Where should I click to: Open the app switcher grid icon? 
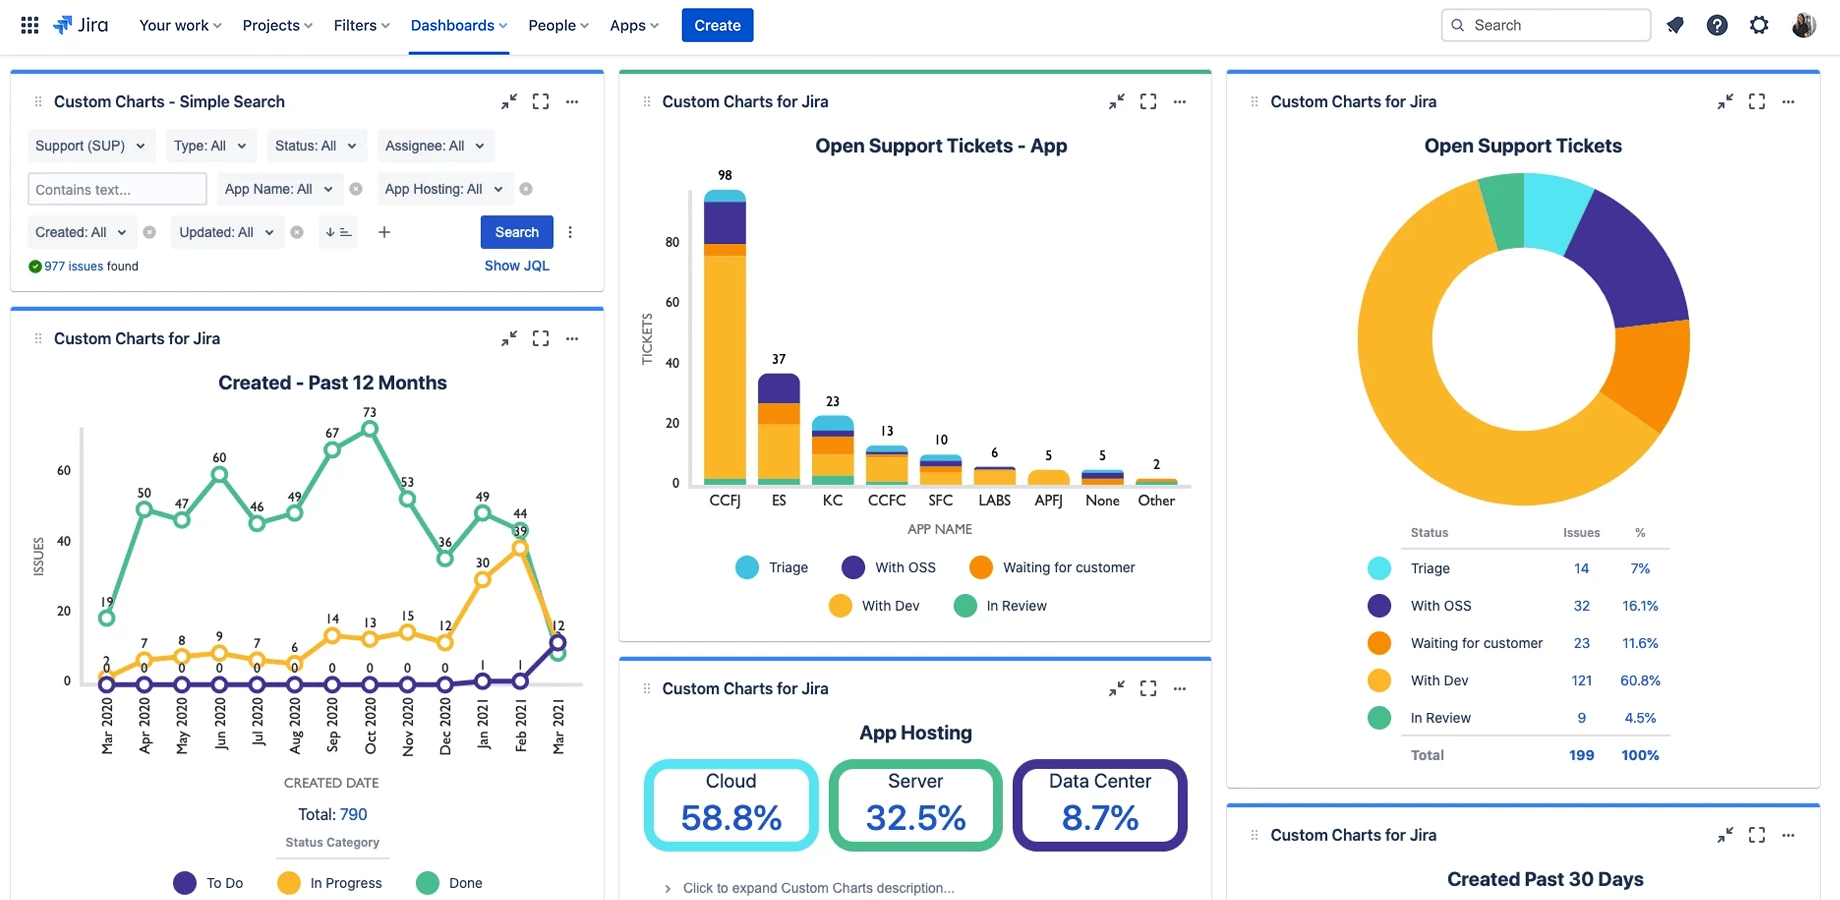29,24
